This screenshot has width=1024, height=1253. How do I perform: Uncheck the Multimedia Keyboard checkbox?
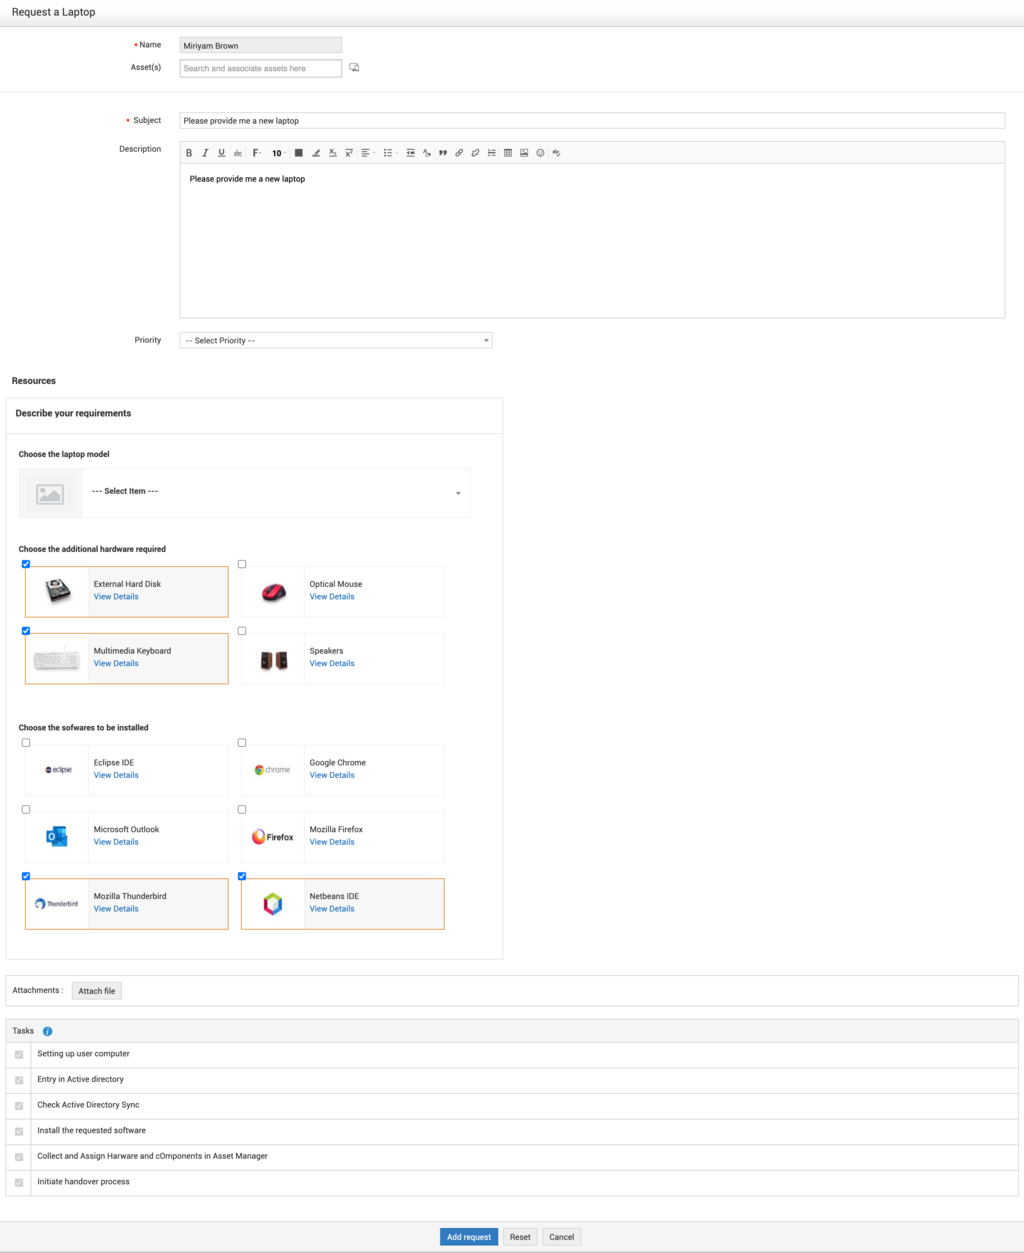point(26,631)
